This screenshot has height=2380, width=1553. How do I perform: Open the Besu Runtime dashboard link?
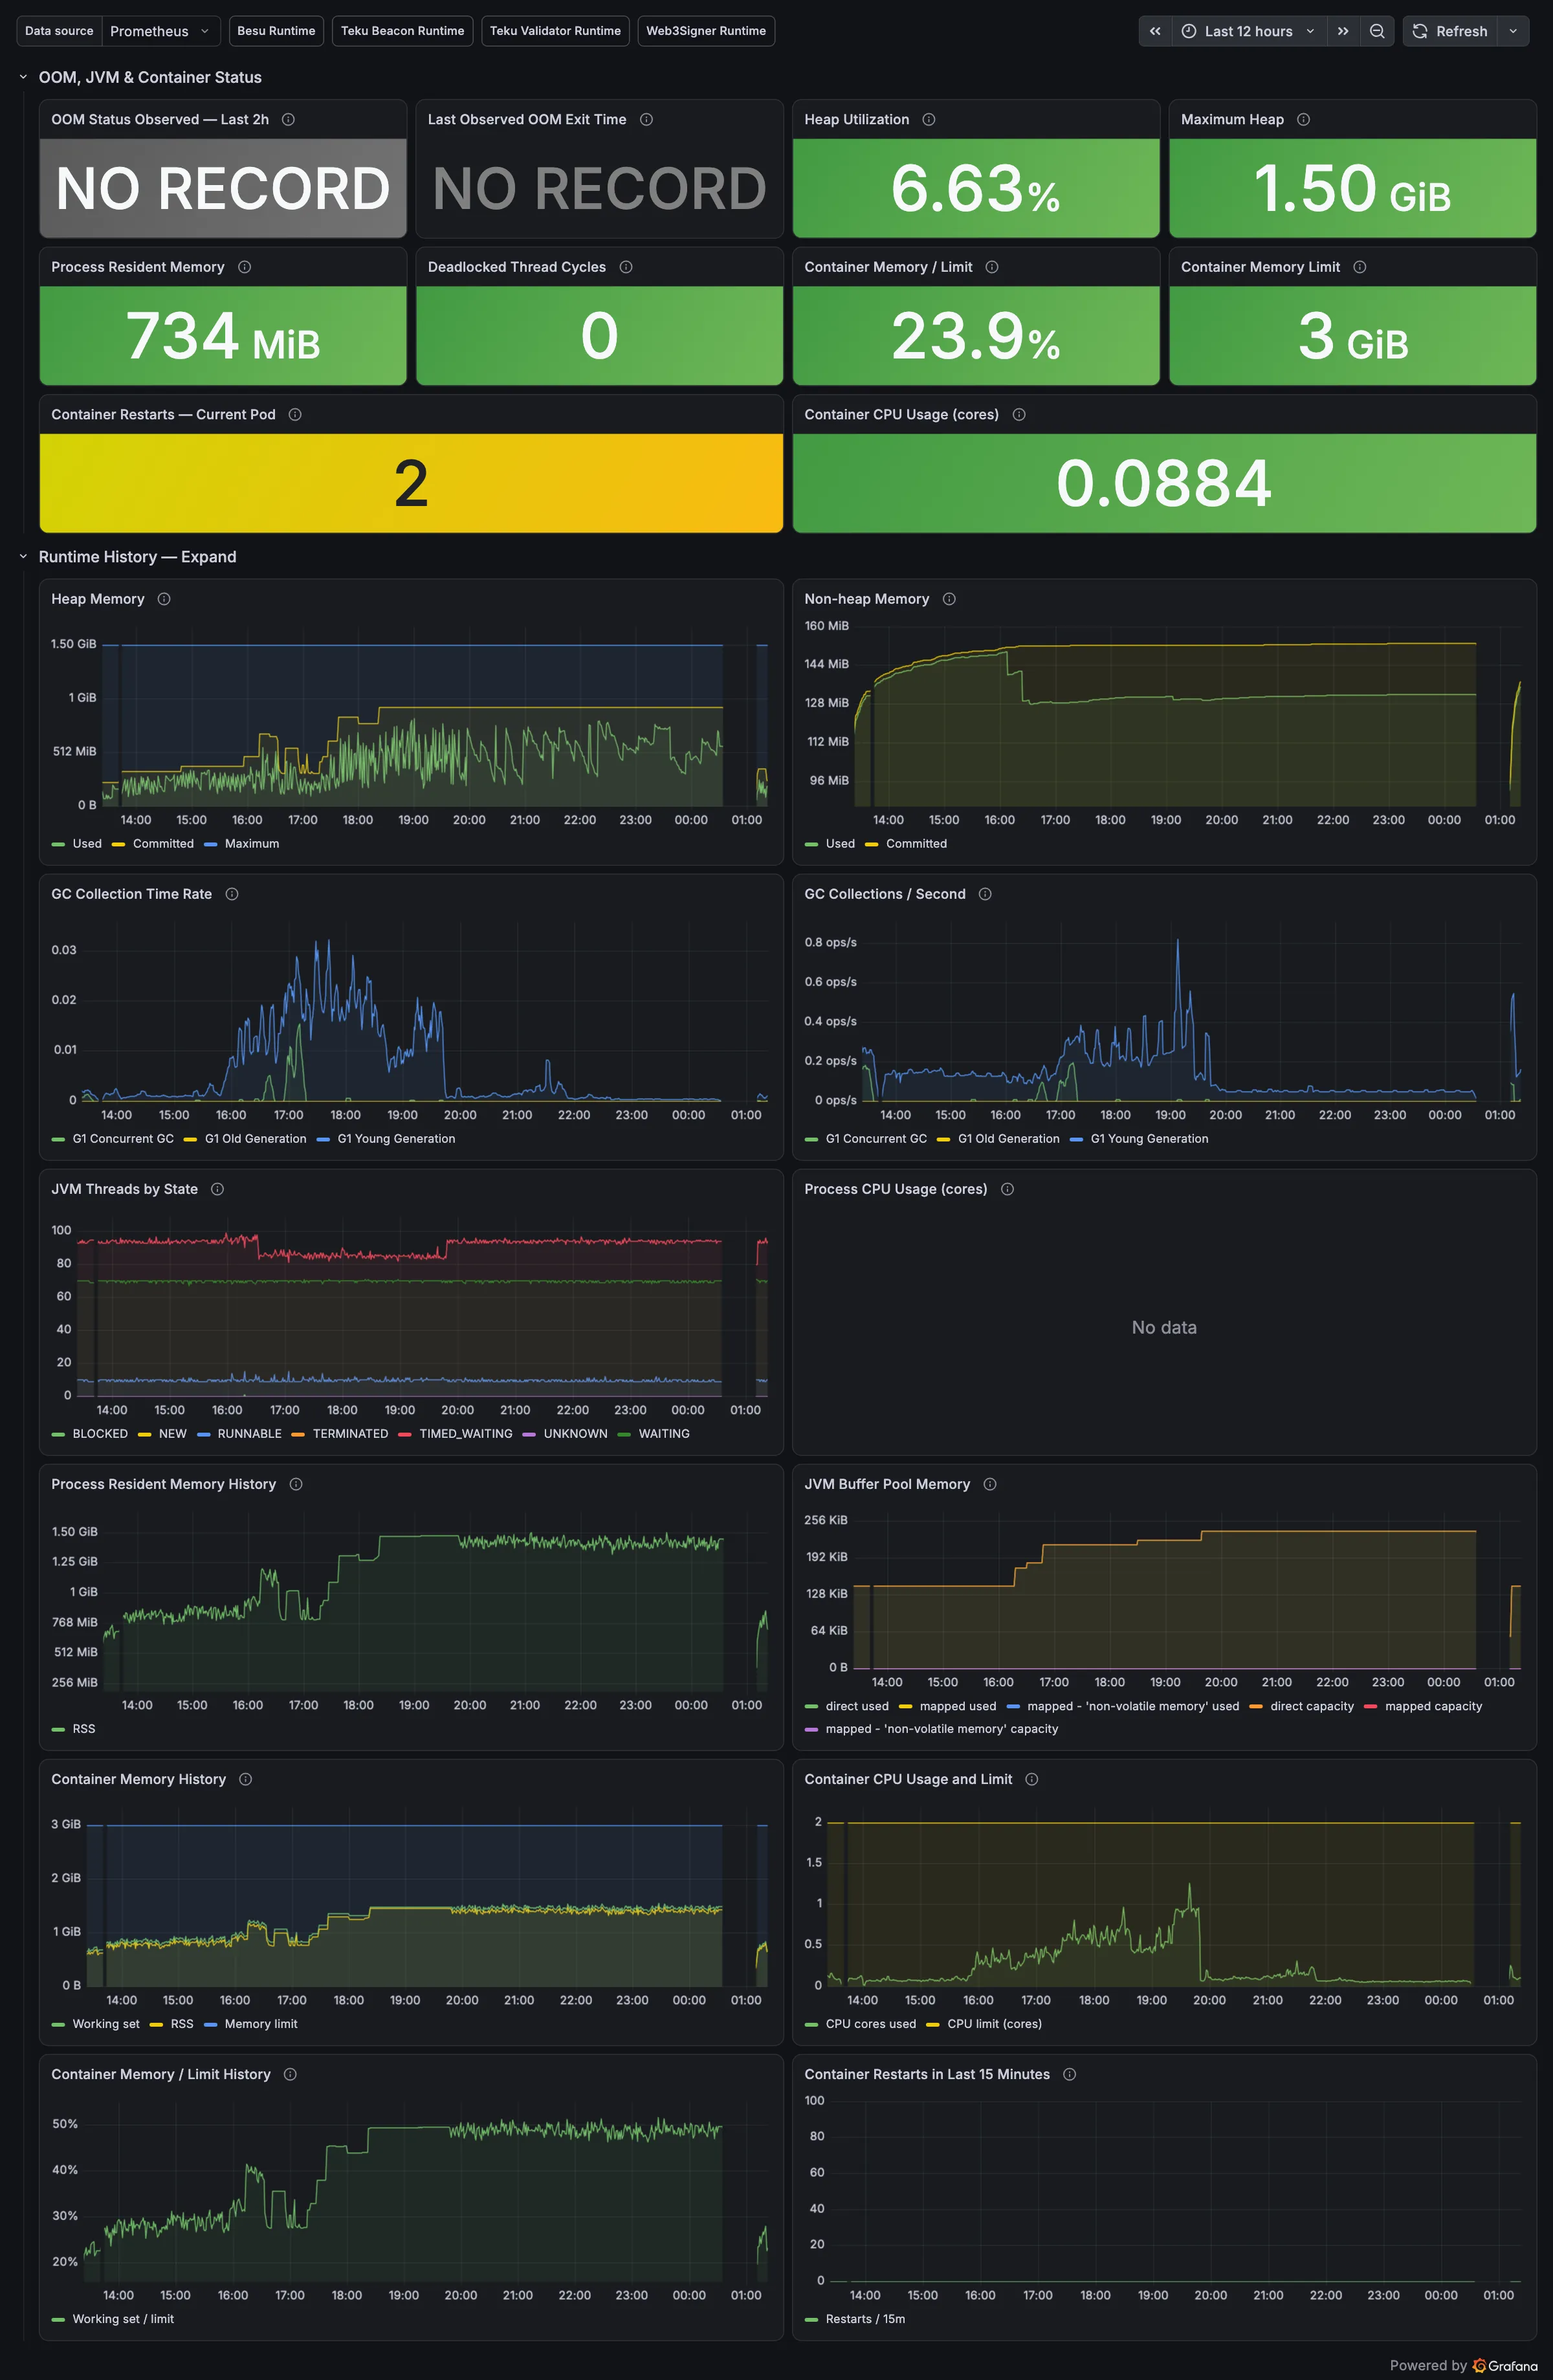click(x=276, y=31)
